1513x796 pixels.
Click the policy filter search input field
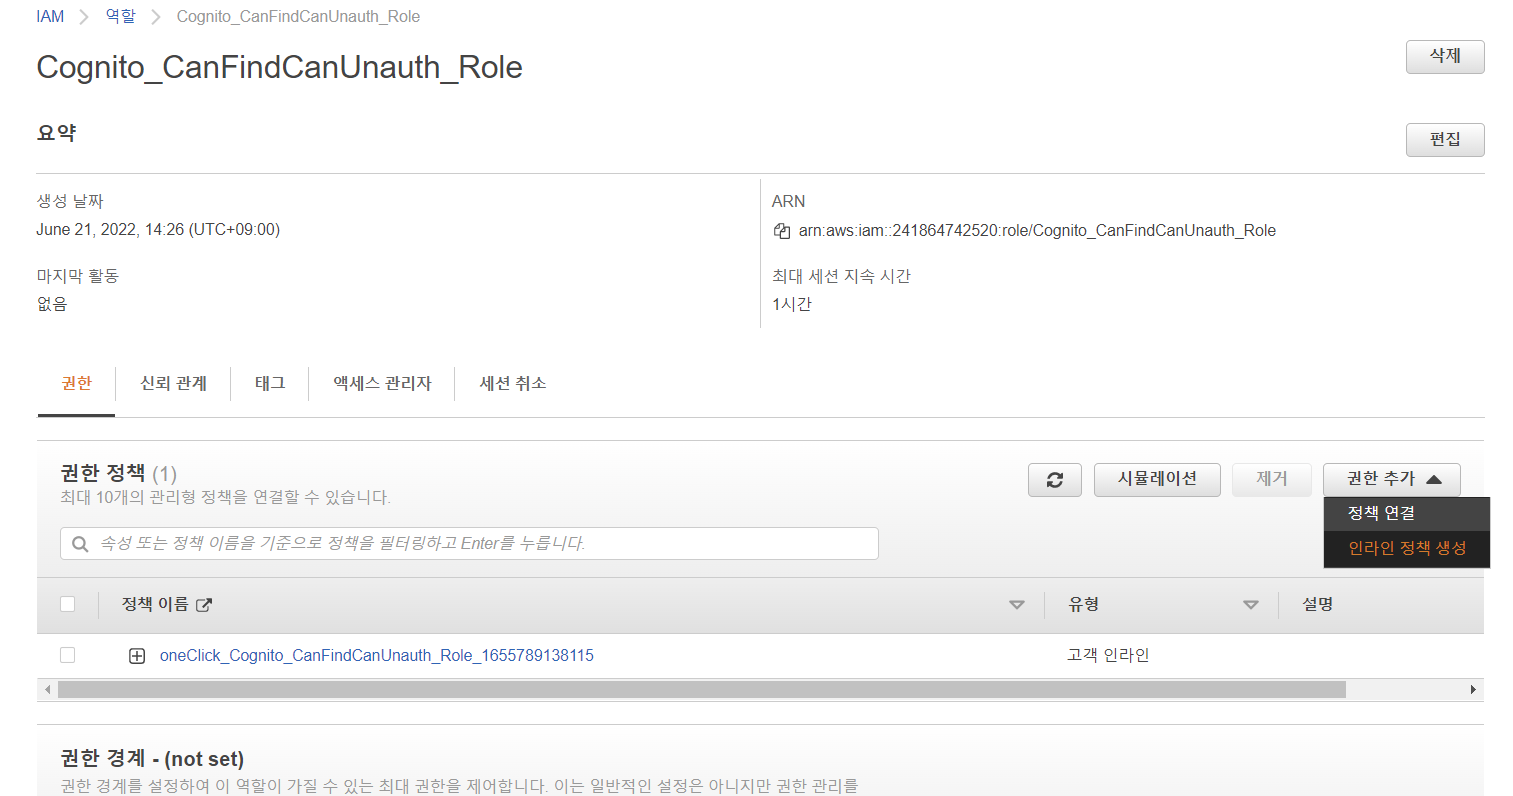click(469, 544)
